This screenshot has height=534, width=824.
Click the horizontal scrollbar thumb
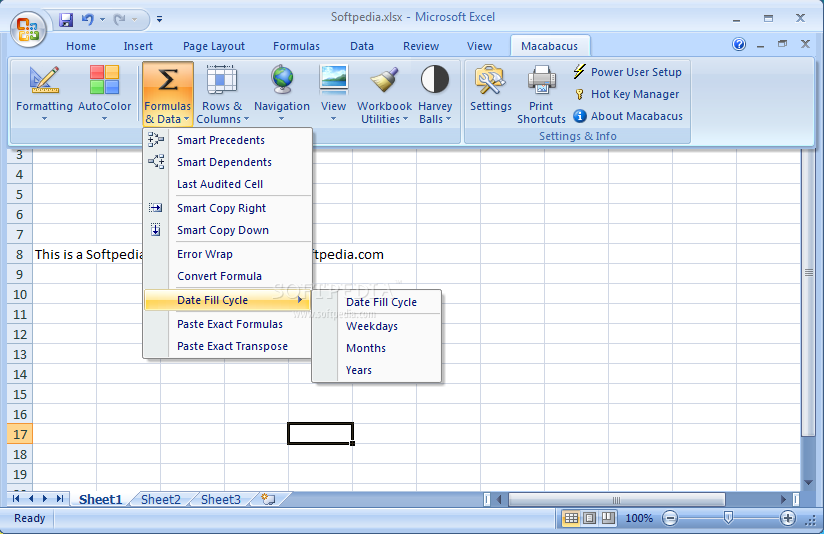tap(616, 499)
